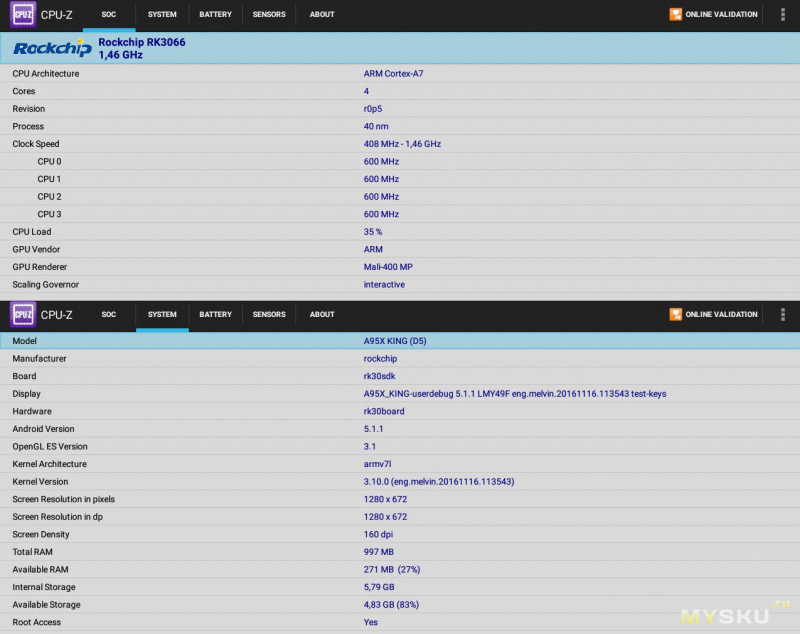Select SOC tab in upper bar
This screenshot has width=800, height=634.
tap(109, 14)
